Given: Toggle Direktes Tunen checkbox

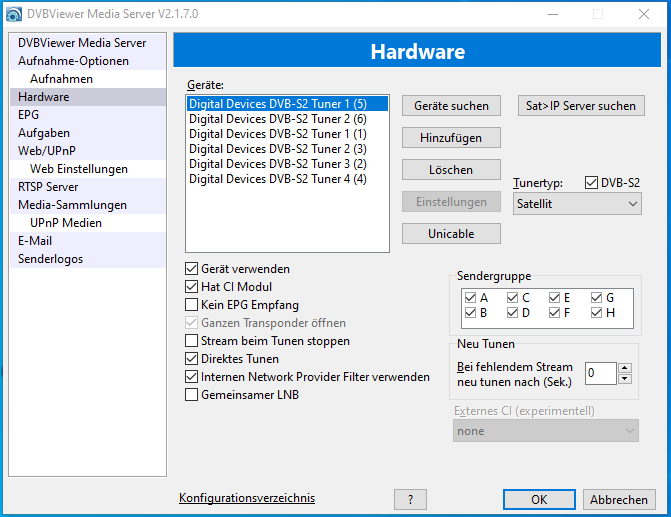Looking at the screenshot, I should tap(191, 359).
